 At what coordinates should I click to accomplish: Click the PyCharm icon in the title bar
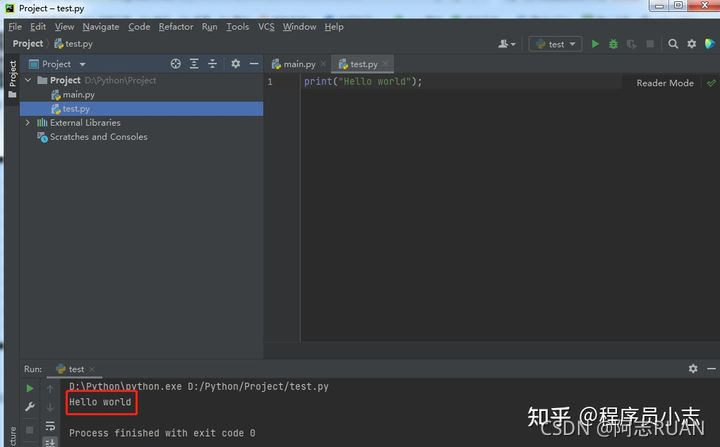pyautogui.click(x=10, y=8)
